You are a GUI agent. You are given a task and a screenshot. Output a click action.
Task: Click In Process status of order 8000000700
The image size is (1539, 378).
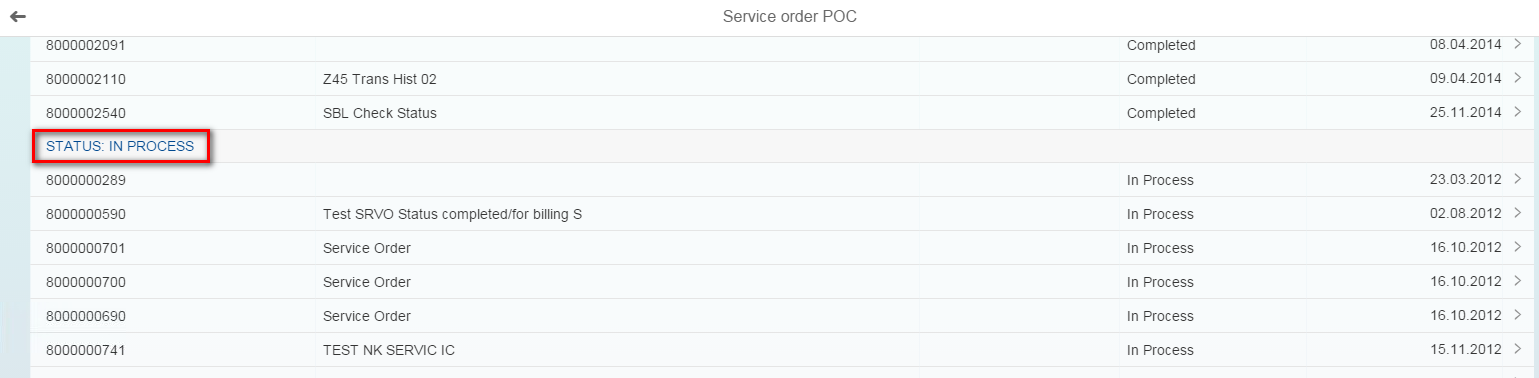[x=1160, y=283]
